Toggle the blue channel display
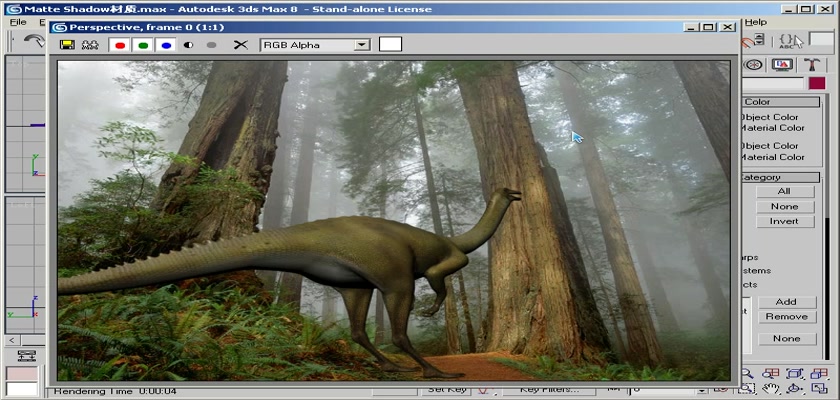This screenshot has width=840, height=400. tap(165, 45)
